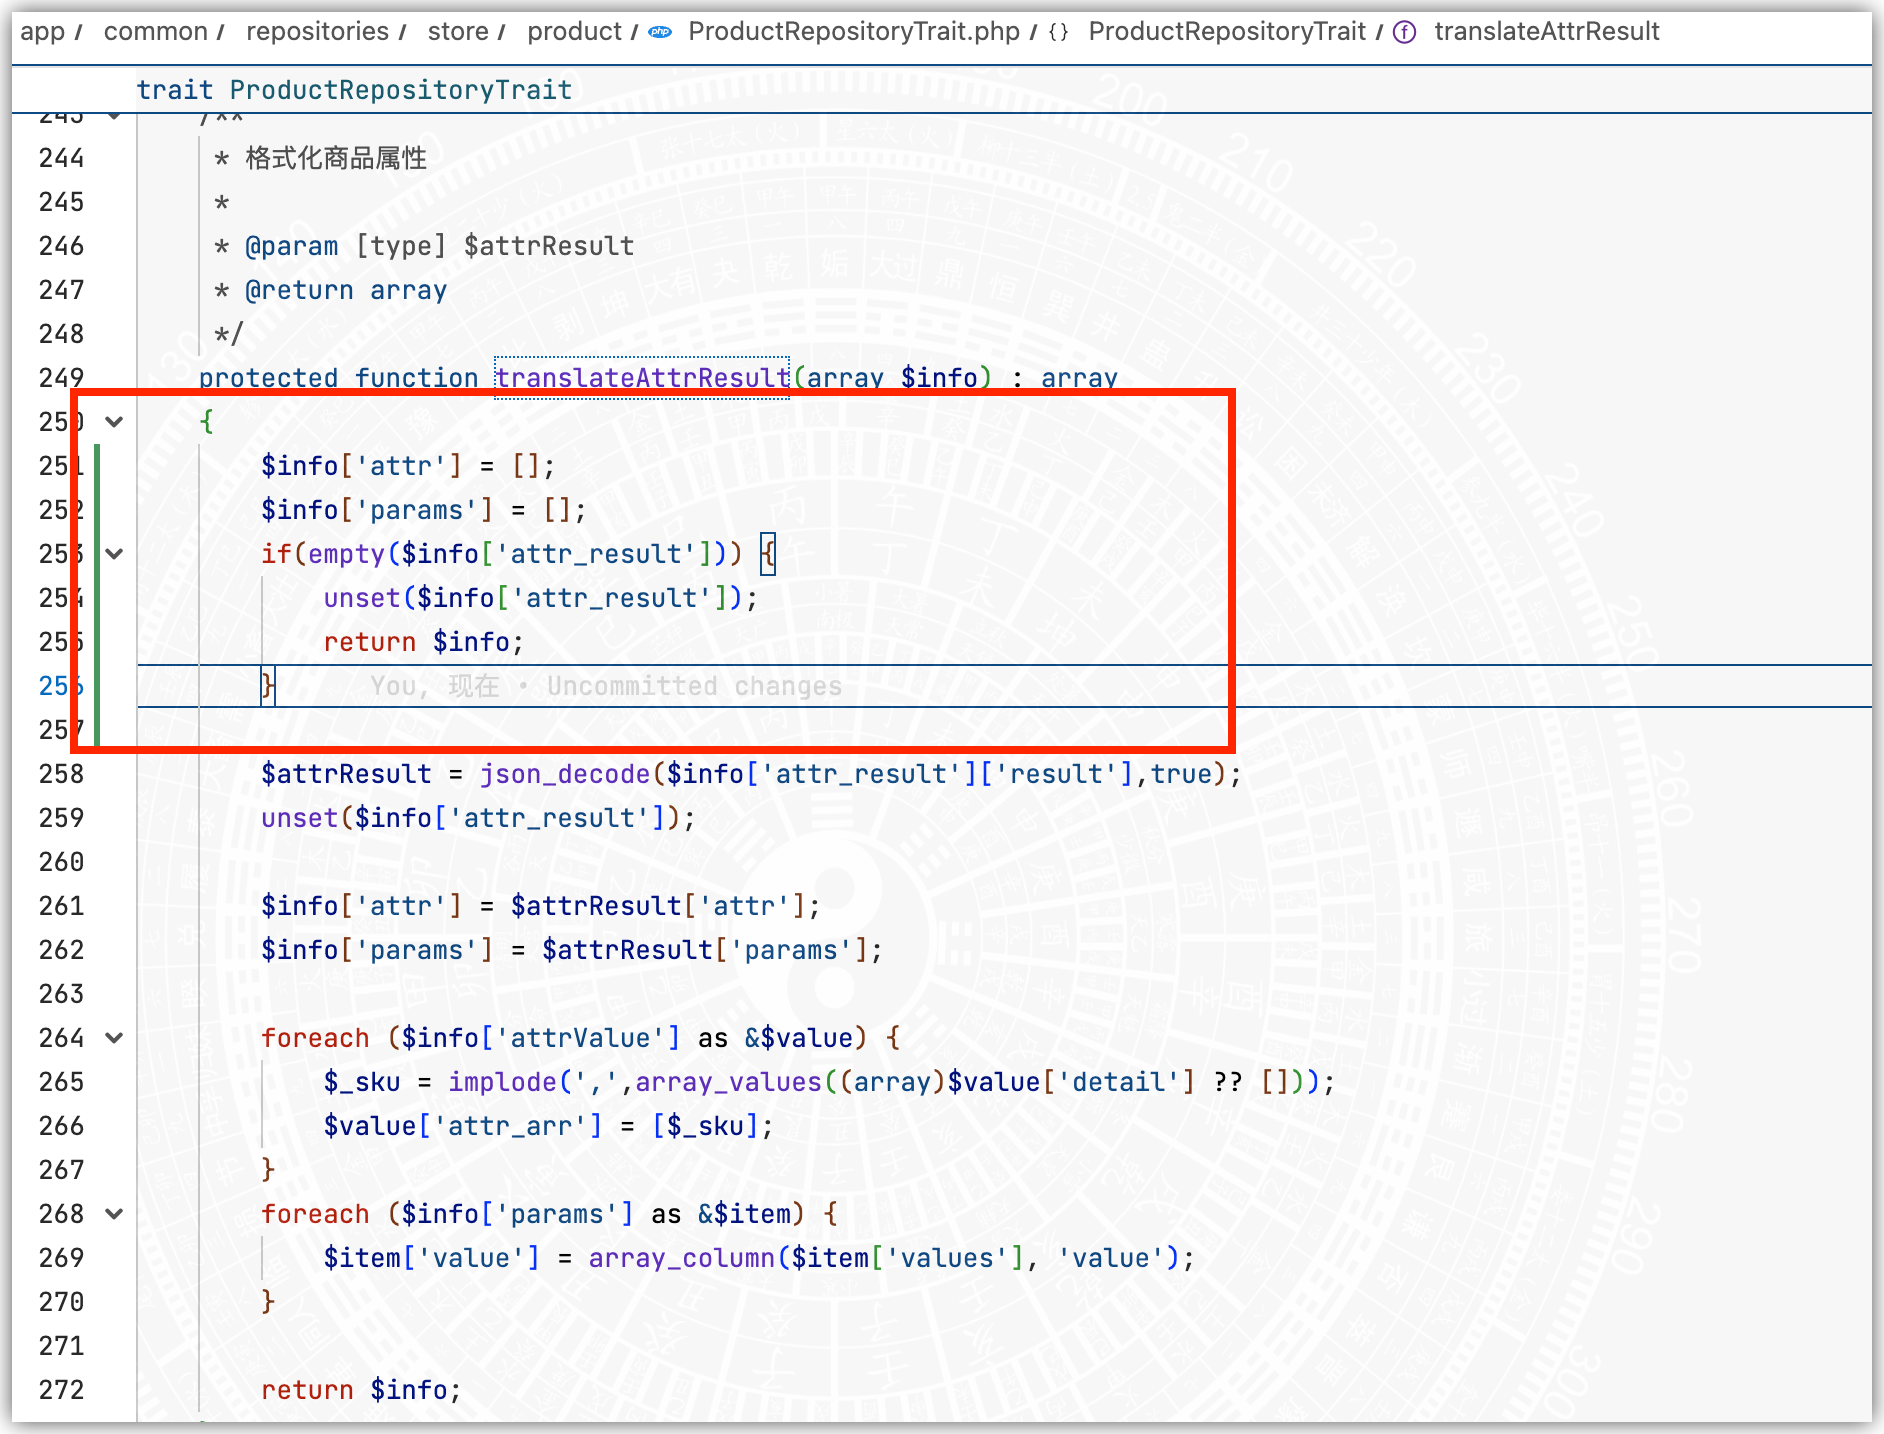The width and height of the screenshot is (1884, 1434).
Task: Click '$value['attr_arr']' assignment on line 266
Action: pos(548,1126)
